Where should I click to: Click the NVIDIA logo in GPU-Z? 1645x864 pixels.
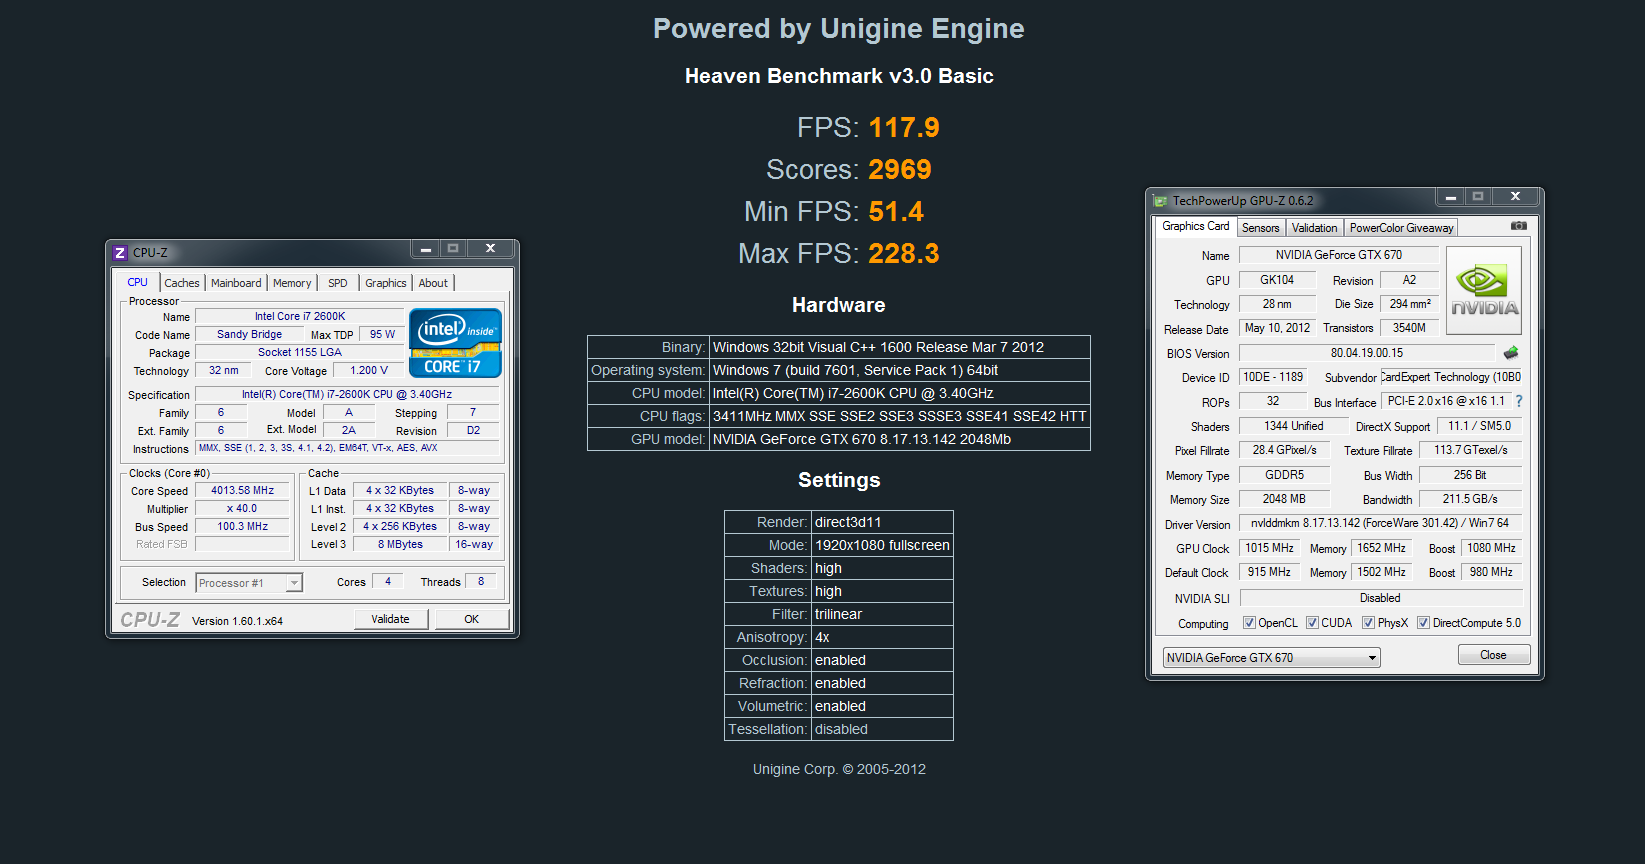(1484, 290)
